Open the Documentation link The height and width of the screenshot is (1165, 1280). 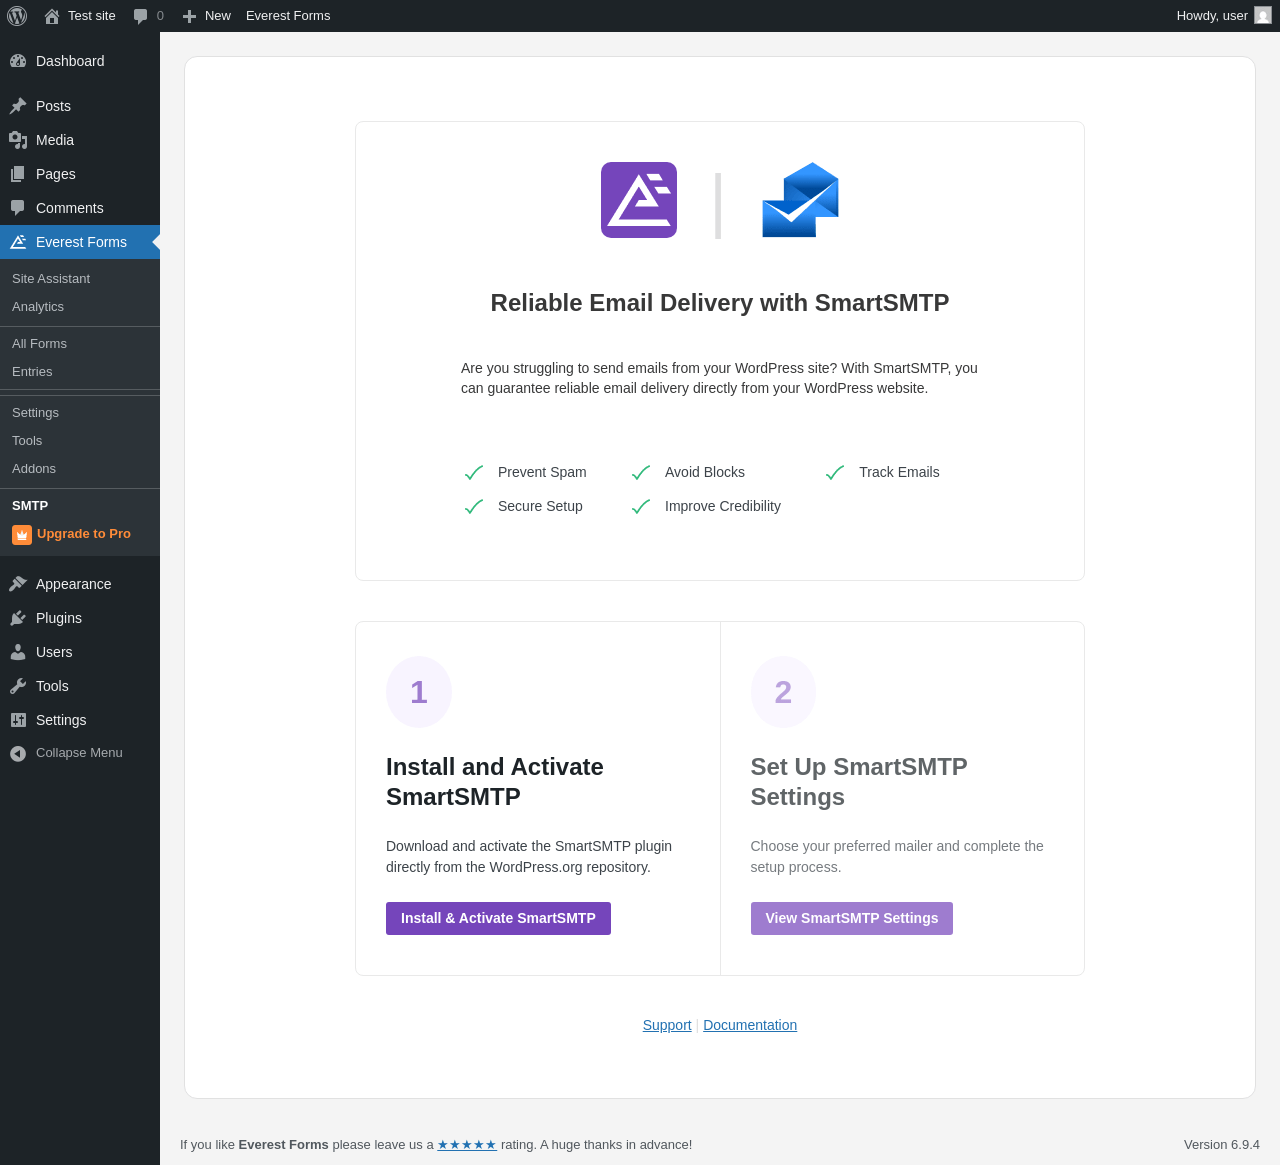point(750,1025)
